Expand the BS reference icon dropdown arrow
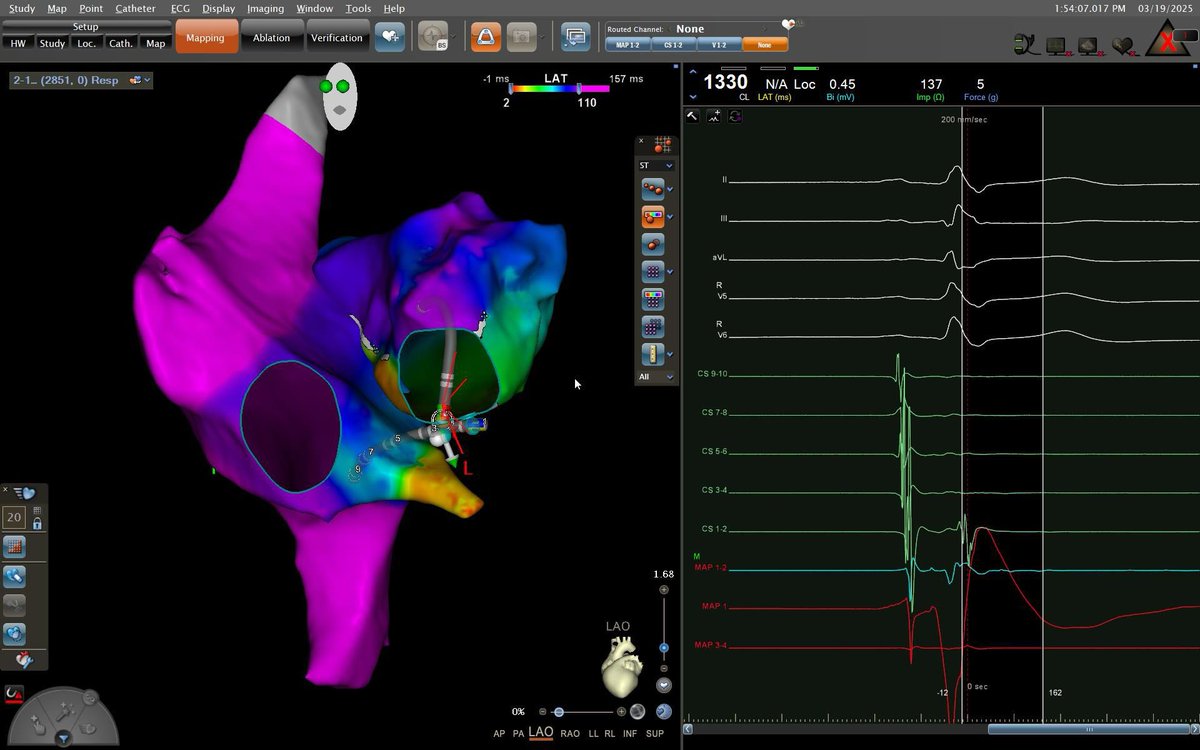This screenshot has width=1200, height=750. (451, 37)
